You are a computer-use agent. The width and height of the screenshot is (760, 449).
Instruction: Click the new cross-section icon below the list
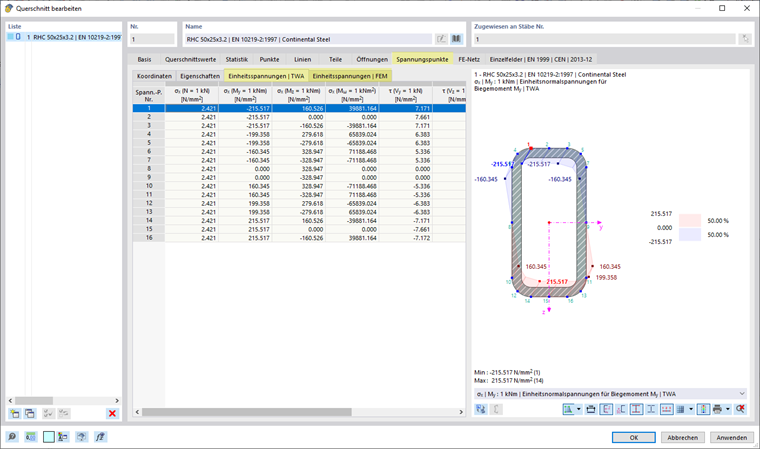coord(14,413)
